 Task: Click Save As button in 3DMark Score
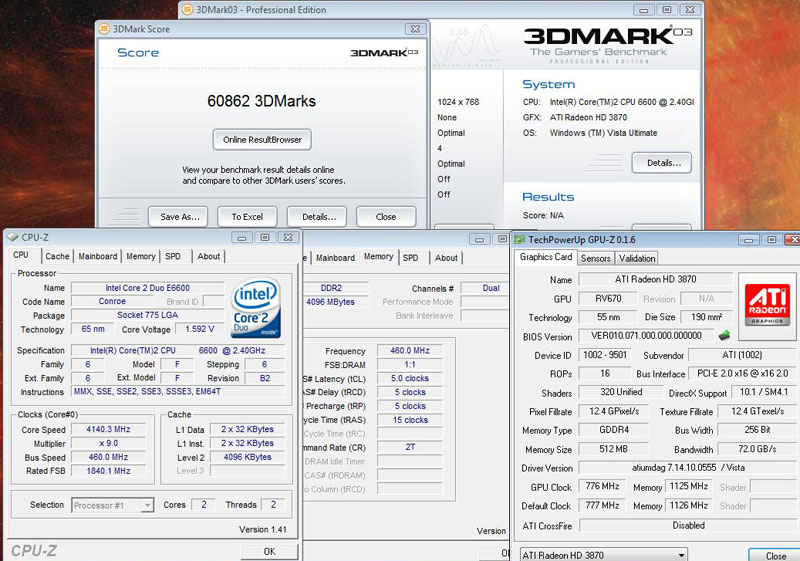[178, 217]
